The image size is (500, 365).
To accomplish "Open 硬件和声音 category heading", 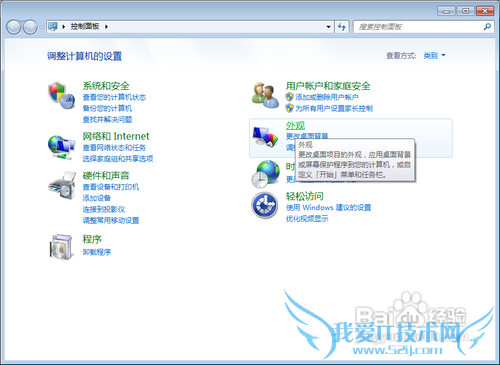I will 106,175.
